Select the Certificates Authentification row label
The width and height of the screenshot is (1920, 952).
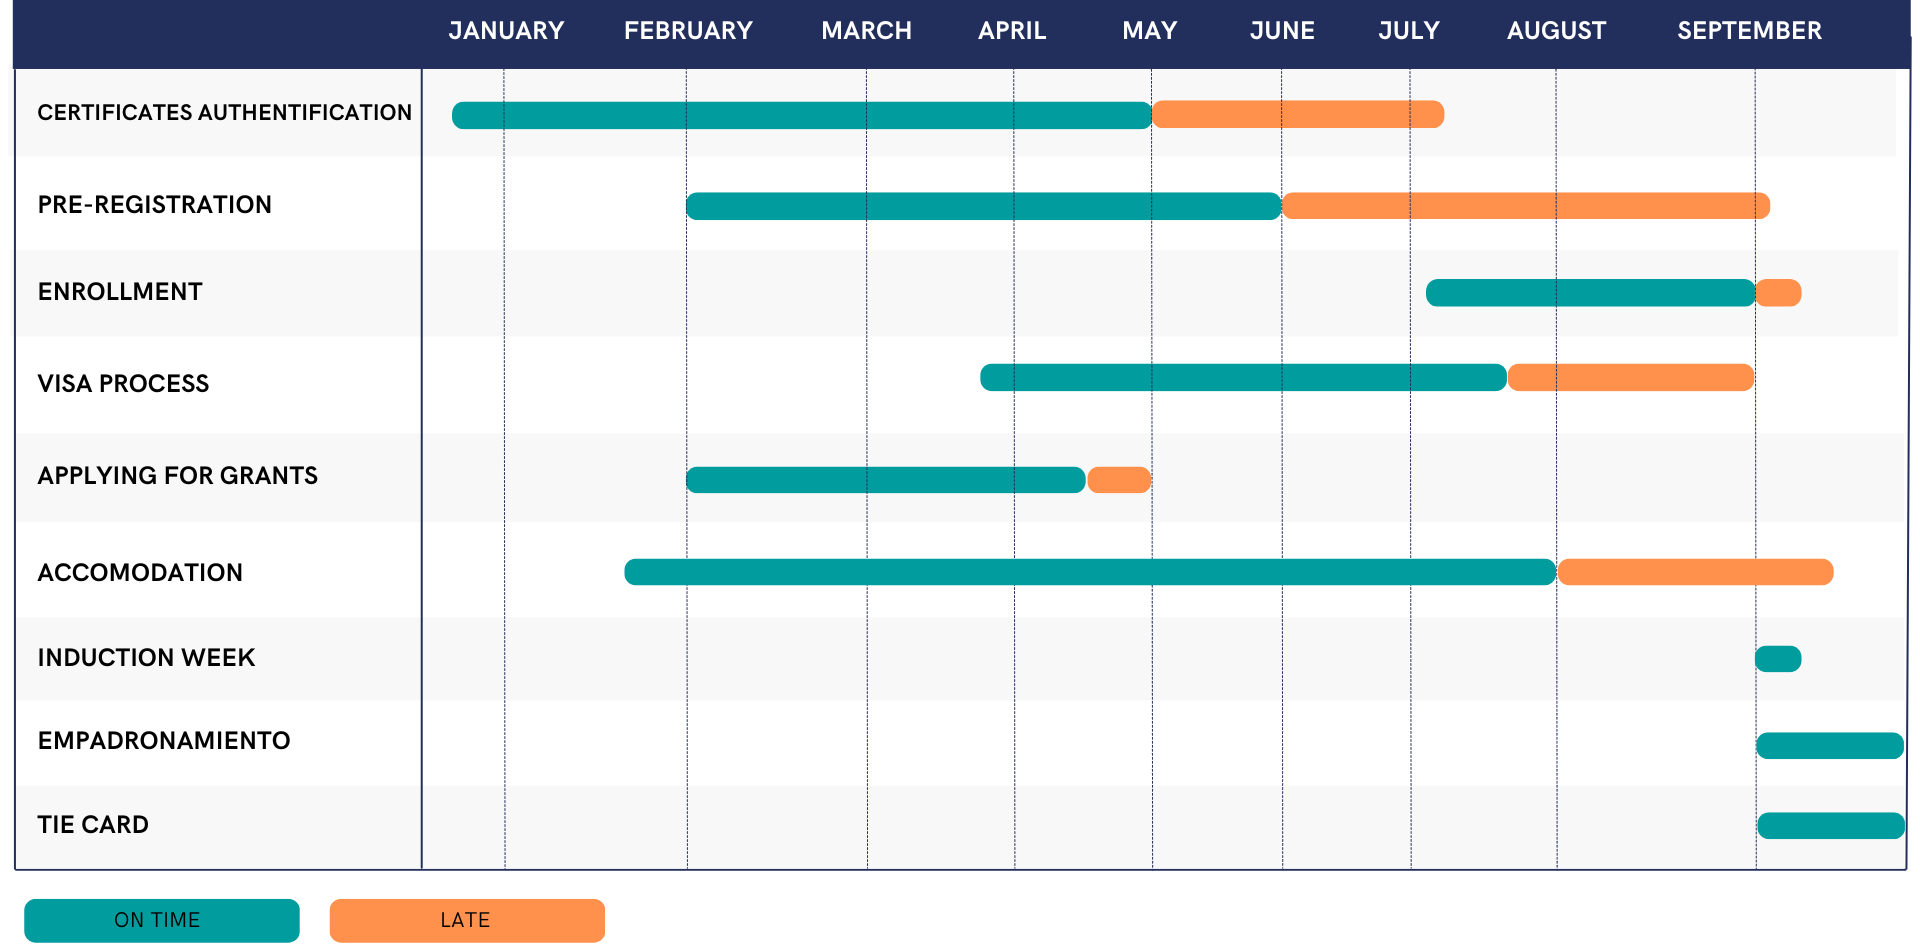[x=224, y=112]
